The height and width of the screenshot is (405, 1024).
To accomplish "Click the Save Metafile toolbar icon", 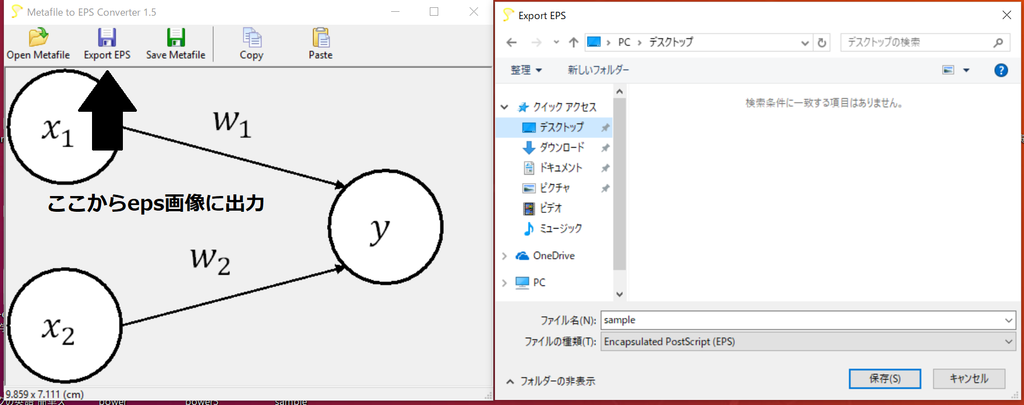I will click(x=175, y=44).
